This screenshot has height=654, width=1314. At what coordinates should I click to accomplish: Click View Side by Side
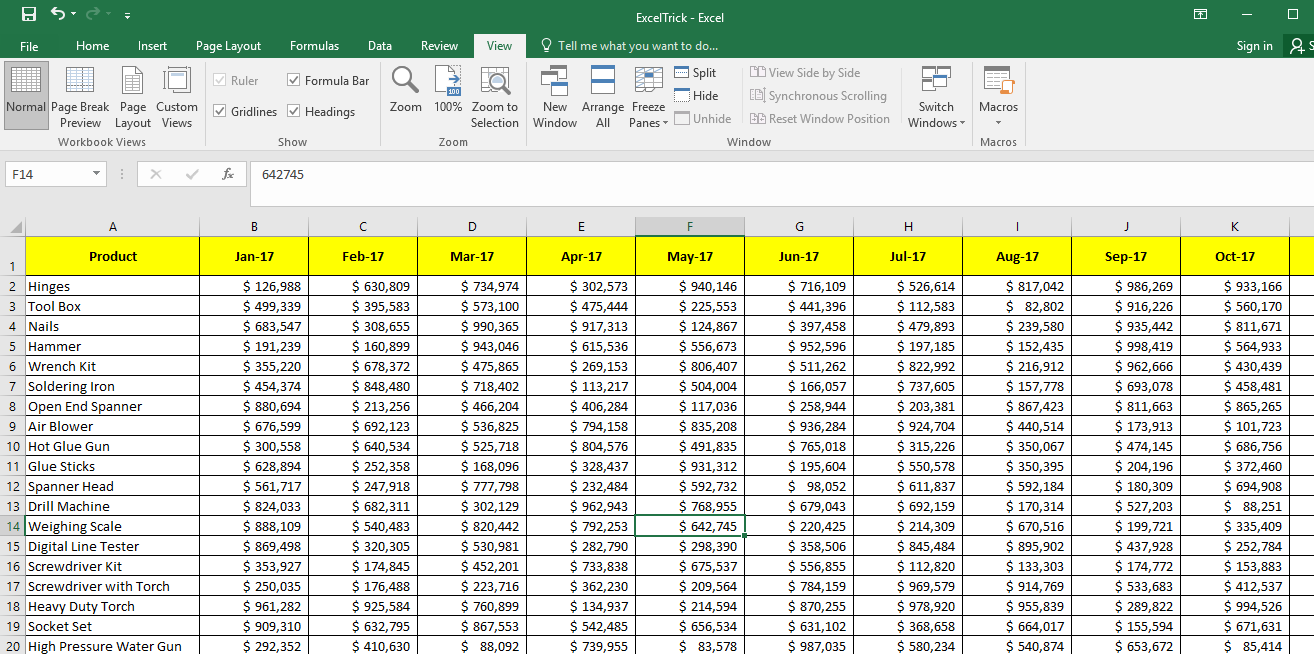coord(805,72)
